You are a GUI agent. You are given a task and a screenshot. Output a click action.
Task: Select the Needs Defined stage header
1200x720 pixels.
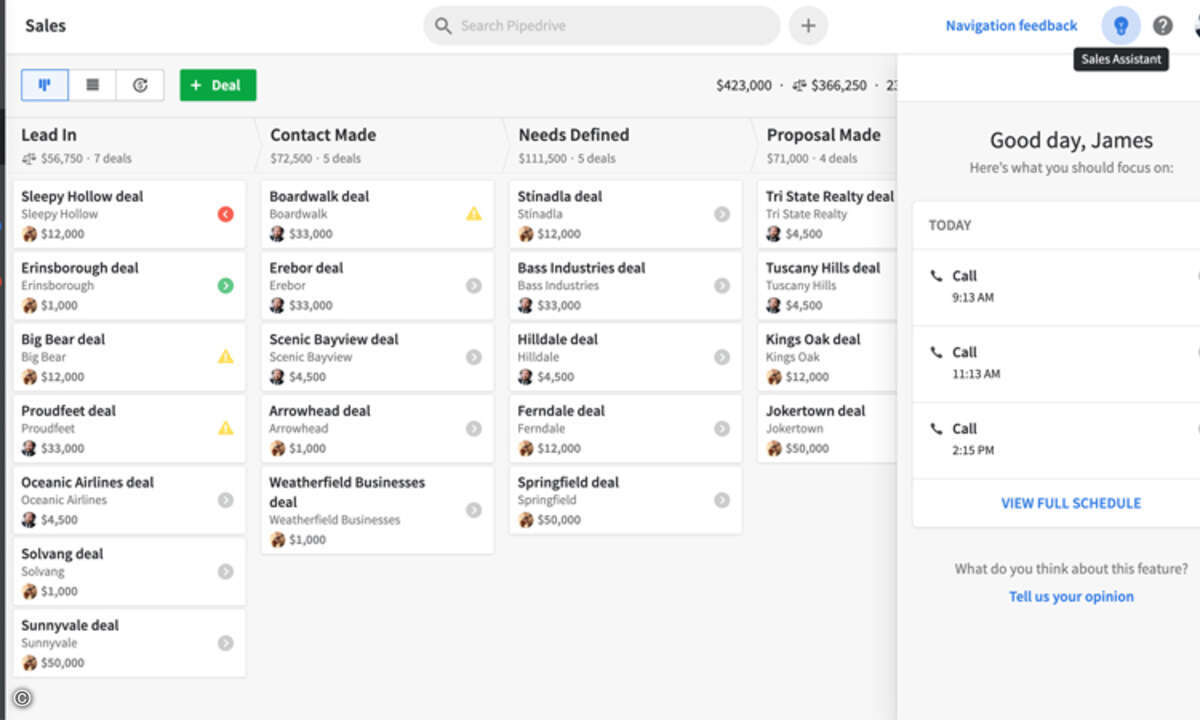tap(574, 135)
